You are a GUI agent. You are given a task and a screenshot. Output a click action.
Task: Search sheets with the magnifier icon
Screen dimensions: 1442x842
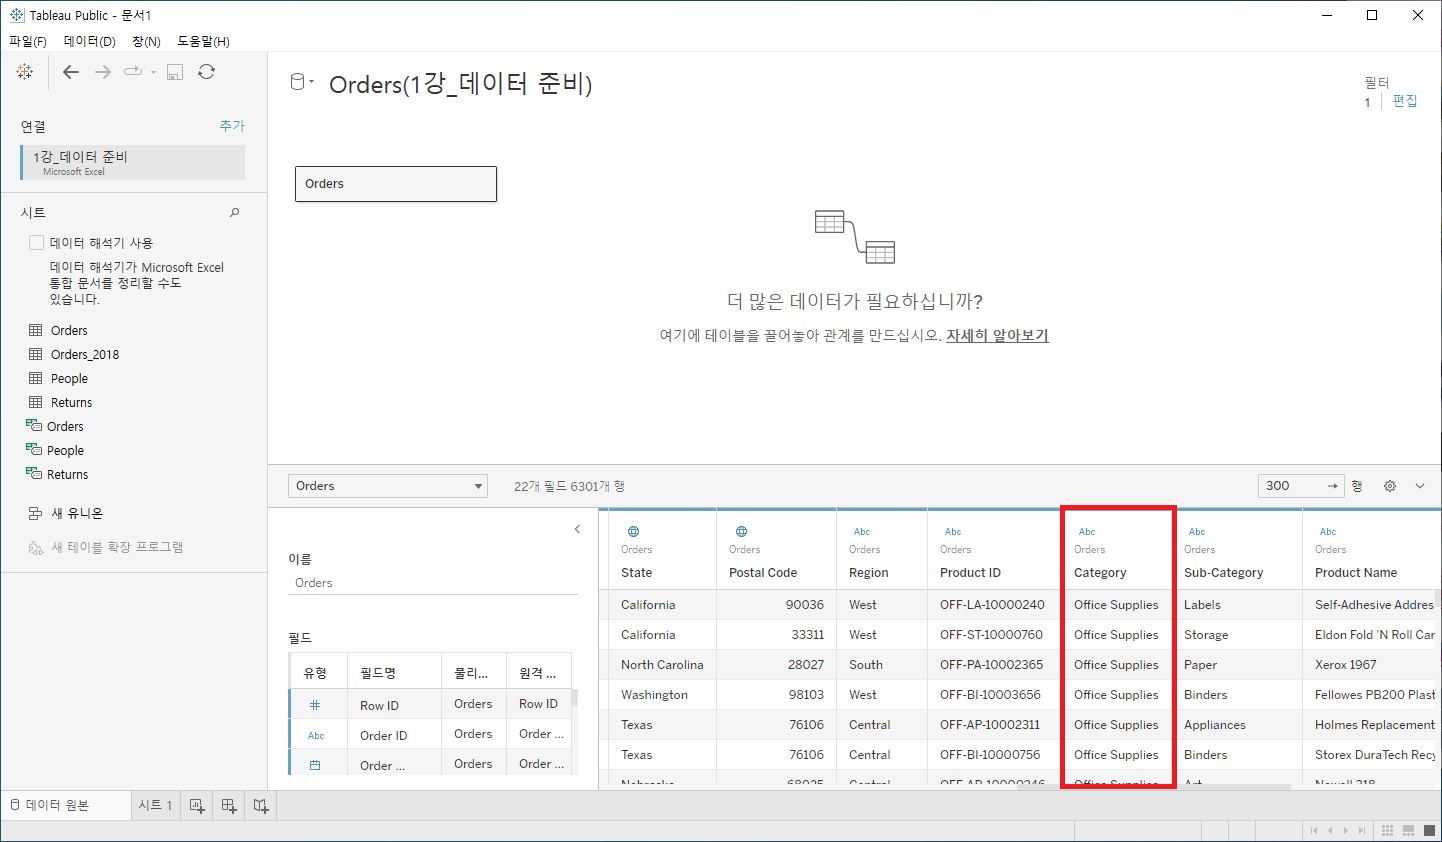(235, 212)
